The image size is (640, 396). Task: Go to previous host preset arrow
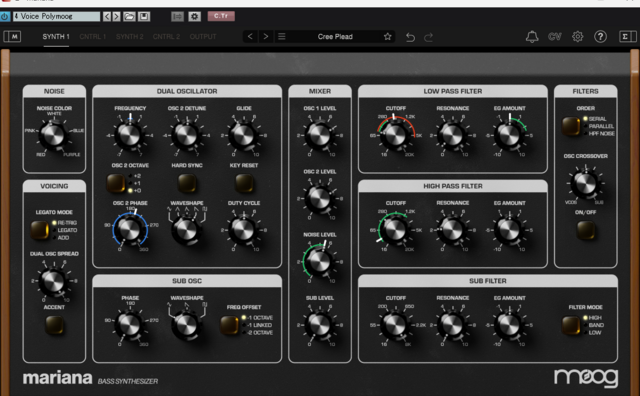(x=107, y=16)
